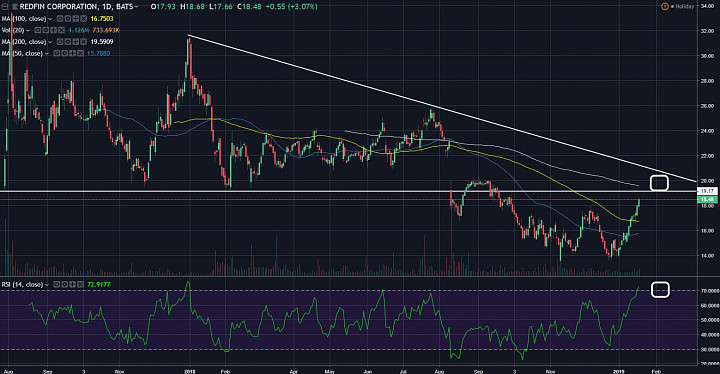The height and width of the screenshot is (374, 720).
Task: Click the MA 50 value 15.7880
Action: [x=98, y=53]
